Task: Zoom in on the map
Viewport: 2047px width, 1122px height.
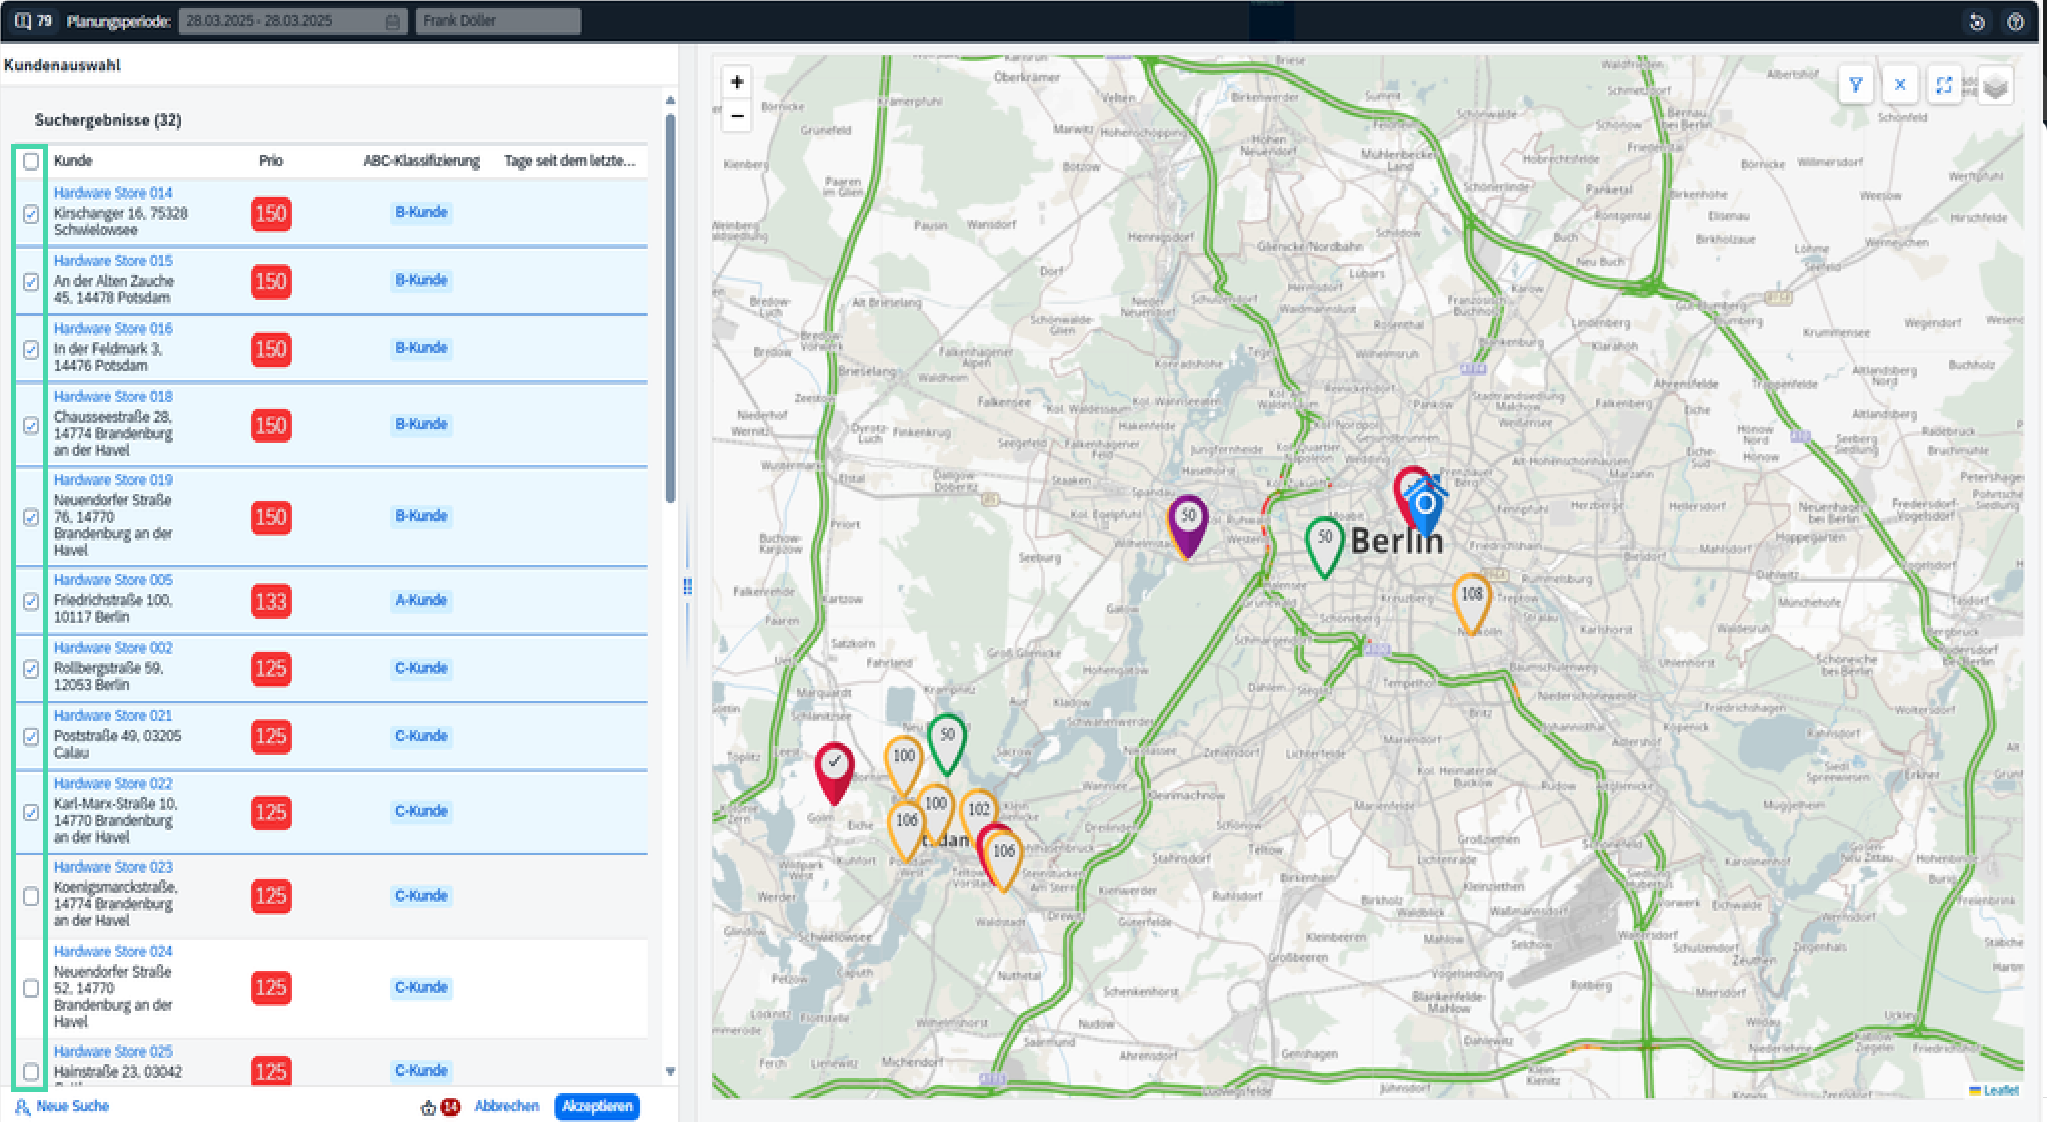Action: pyautogui.click(x=737, y=82)
